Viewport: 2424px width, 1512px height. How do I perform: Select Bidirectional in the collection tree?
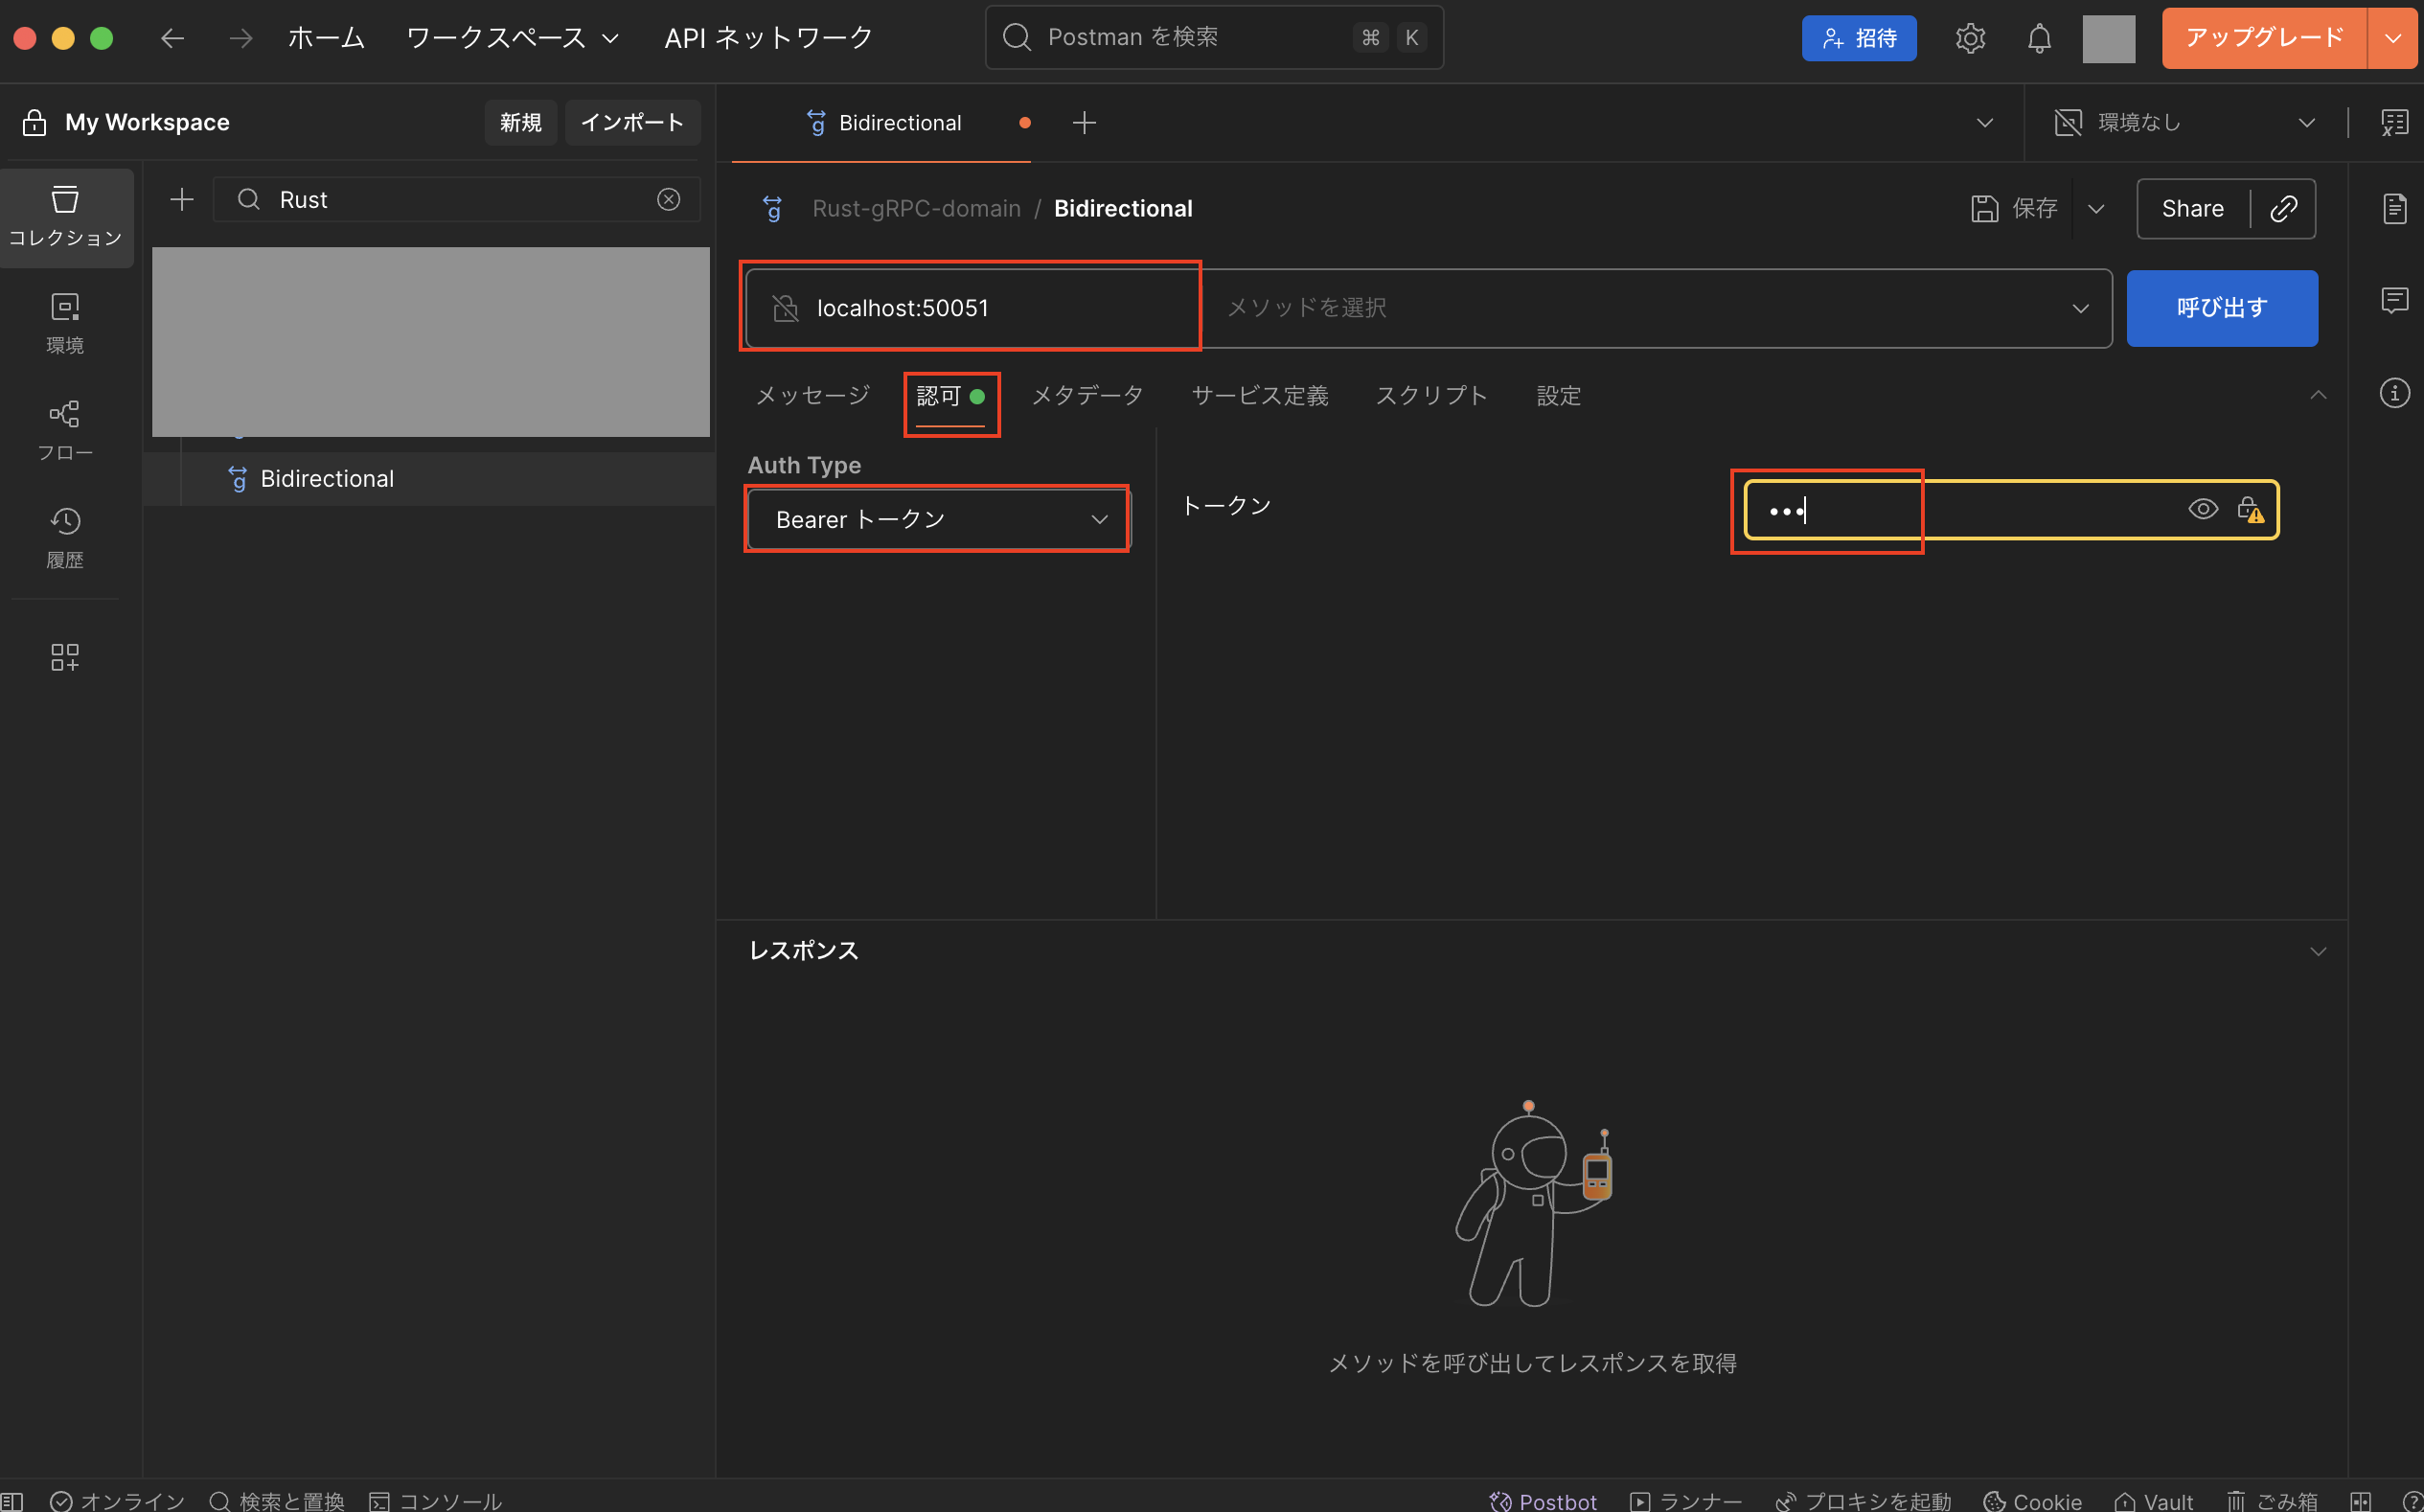click(327, 479)
